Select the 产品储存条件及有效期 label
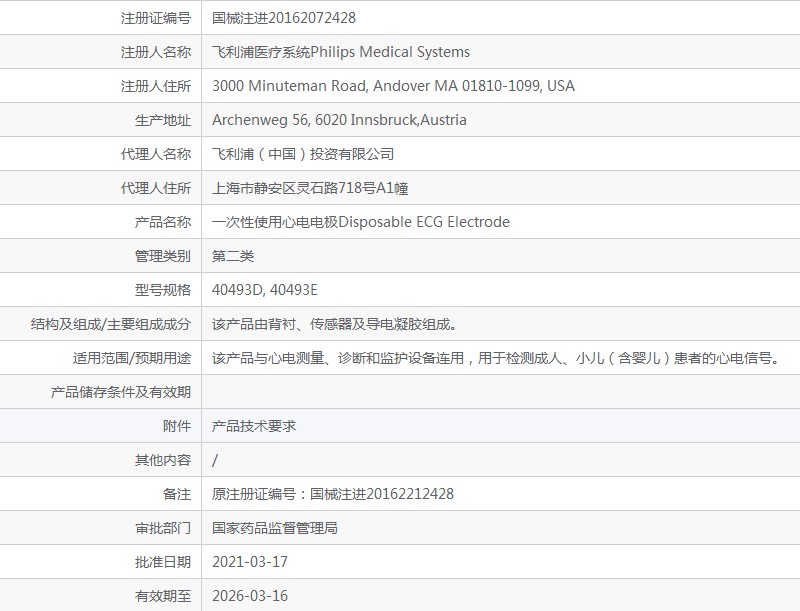This screenshot has height=611, width=800. tap(121, 392)
